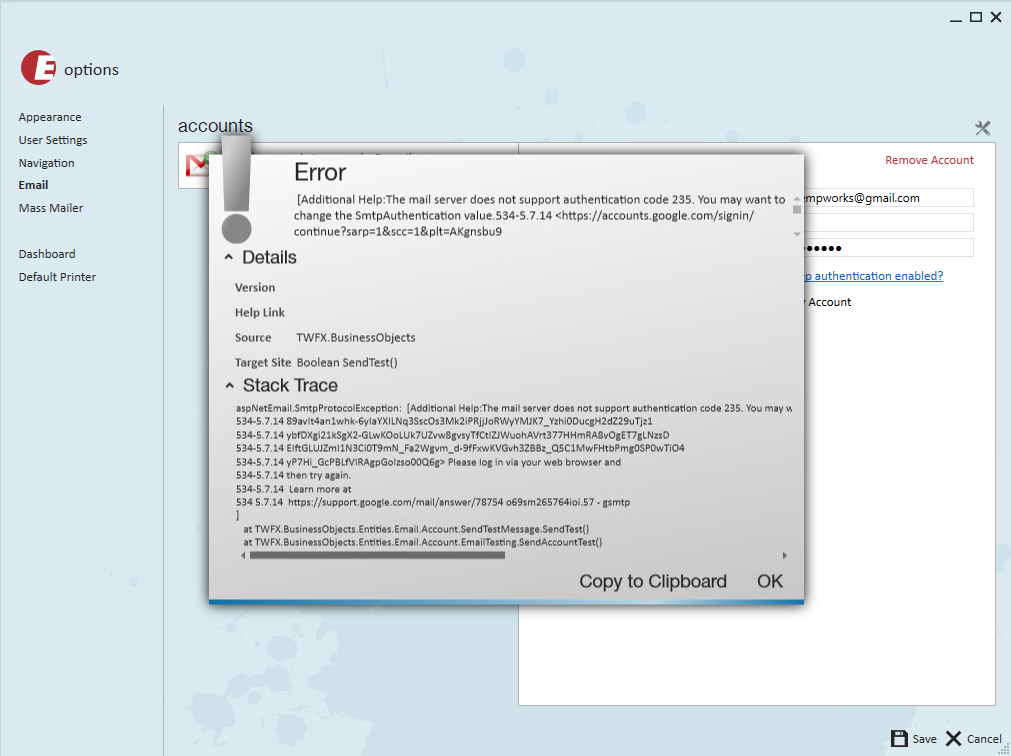Open the Mass Mailer options
Image resolution: width=1011 pixels, height=756 pixels.
click(51, 208)
